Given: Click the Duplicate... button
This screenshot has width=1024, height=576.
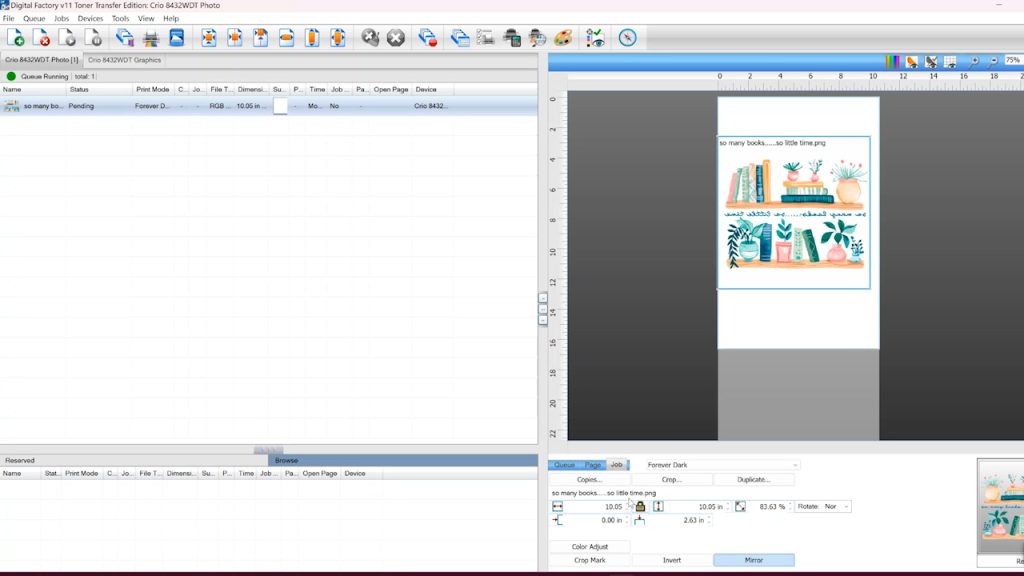Looking at the screenshot, I should [x=754, y=479].
